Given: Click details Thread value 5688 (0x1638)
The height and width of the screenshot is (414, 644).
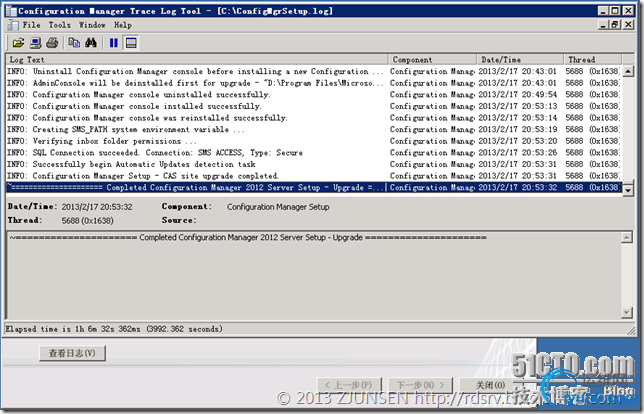Looking at the screenshot, I should tap(87, 221).
